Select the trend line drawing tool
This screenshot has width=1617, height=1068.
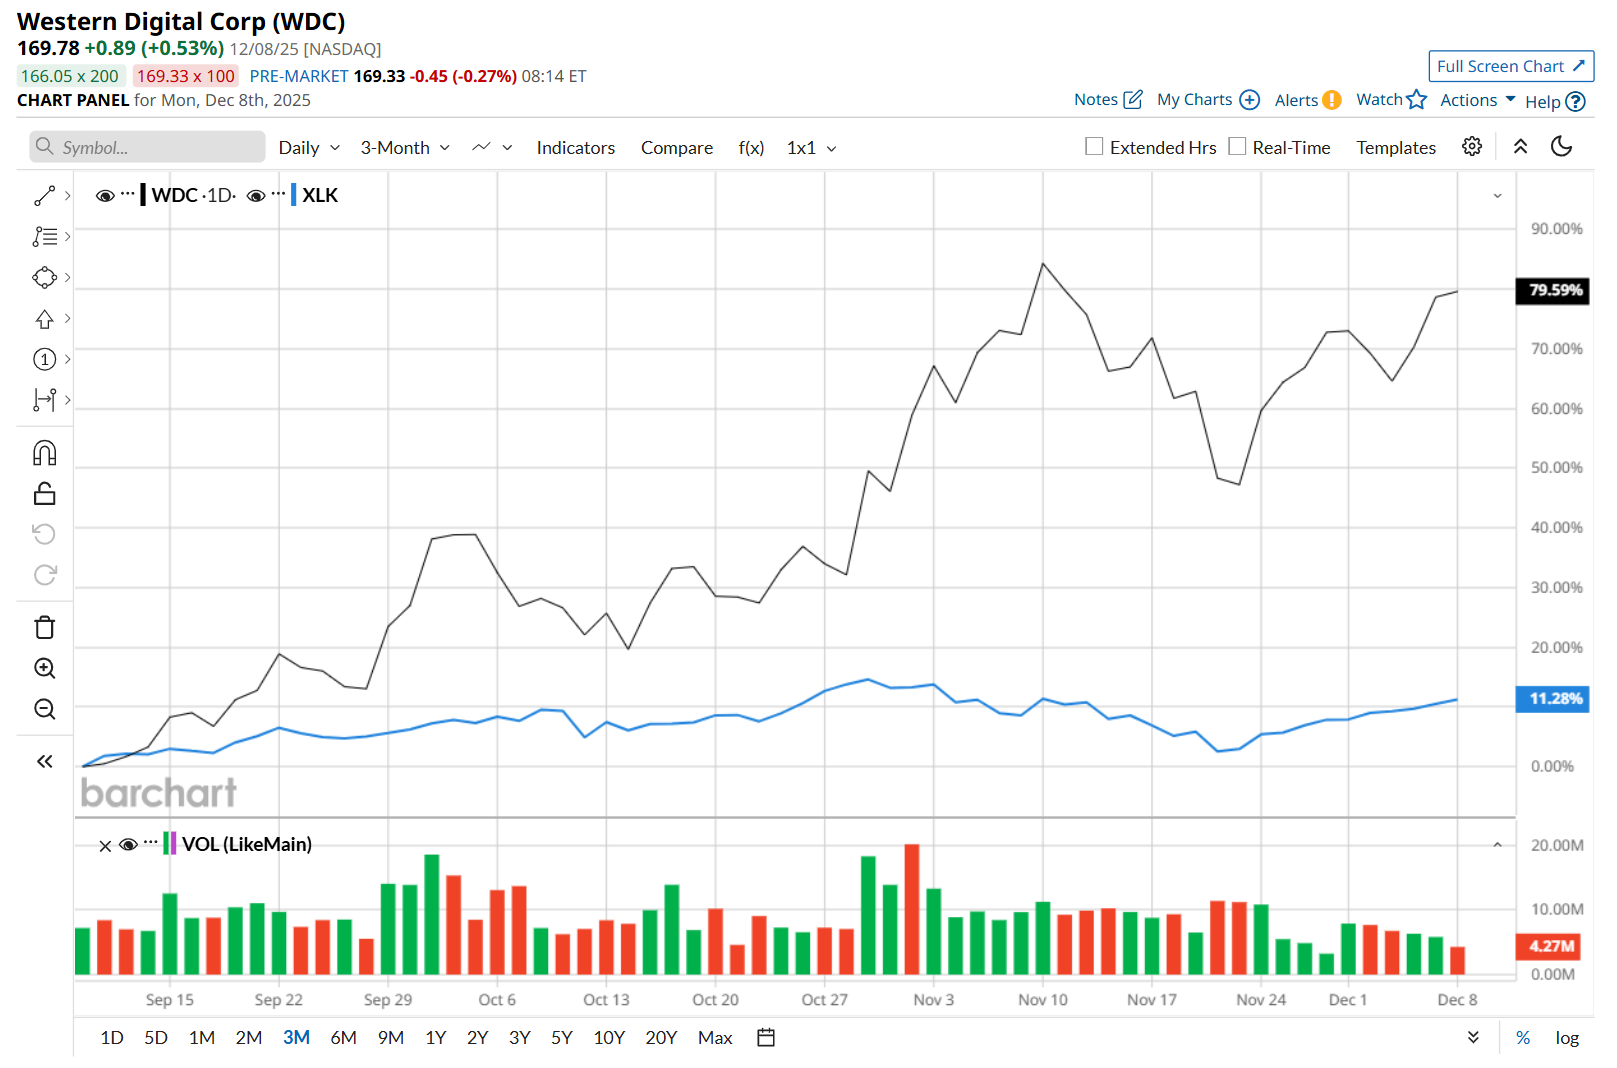[44, 196]
